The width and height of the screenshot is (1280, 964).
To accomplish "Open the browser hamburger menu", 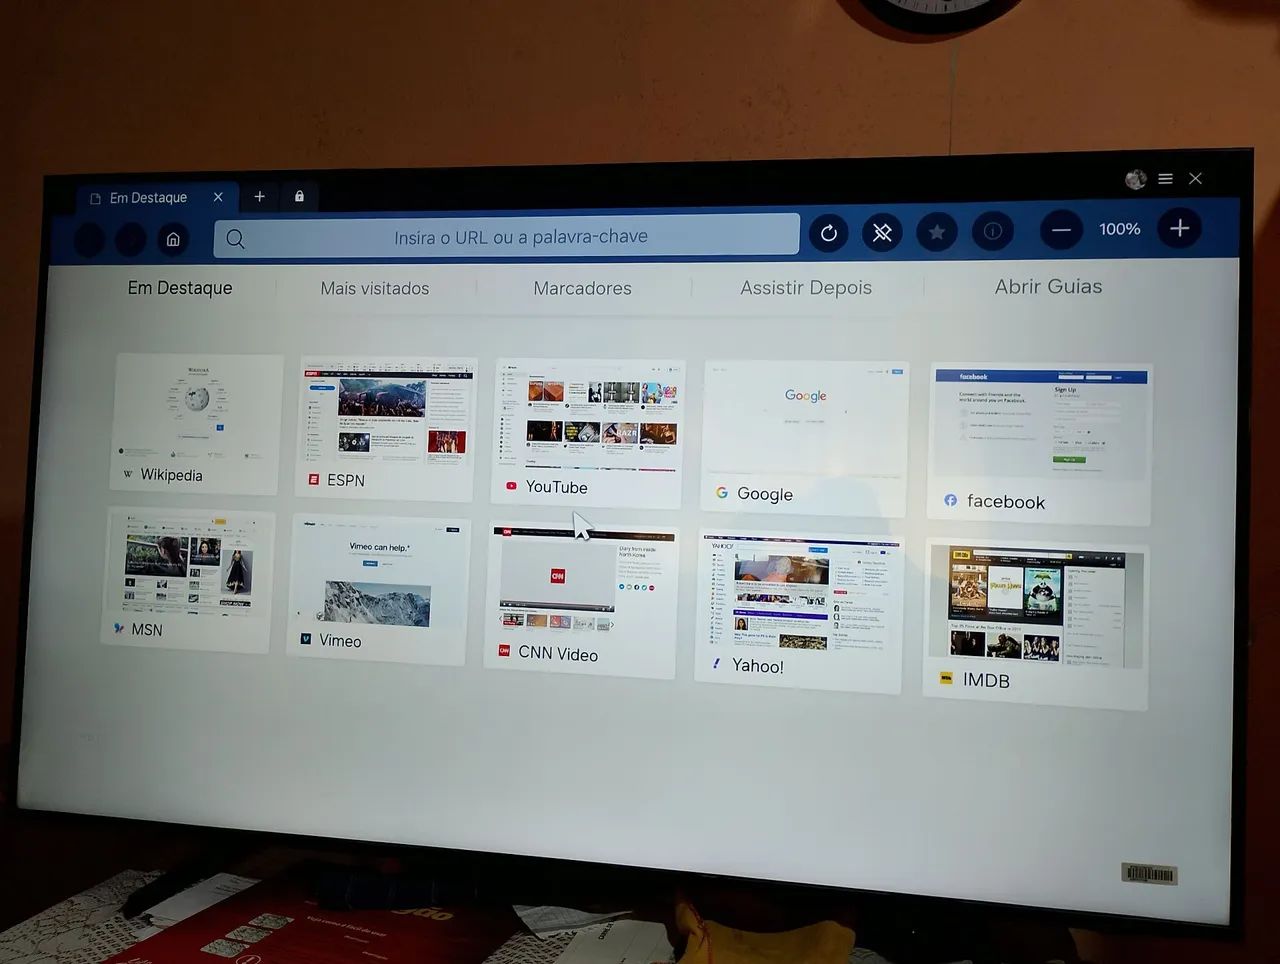I will (x=1165, y=179).
